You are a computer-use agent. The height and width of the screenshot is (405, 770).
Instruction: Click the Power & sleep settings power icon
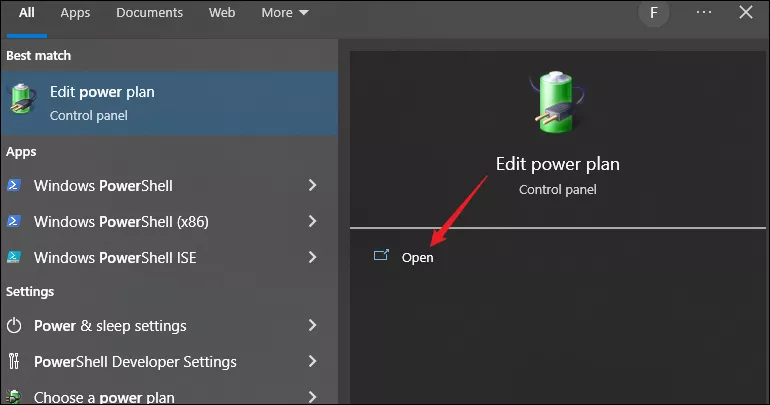14,325
